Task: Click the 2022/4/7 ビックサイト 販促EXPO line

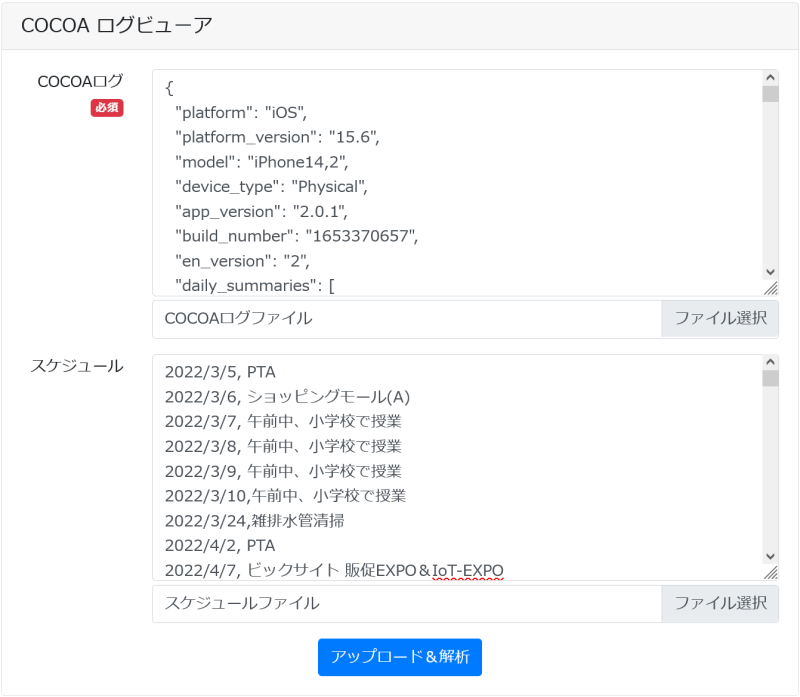Action: tap(334, 570)
